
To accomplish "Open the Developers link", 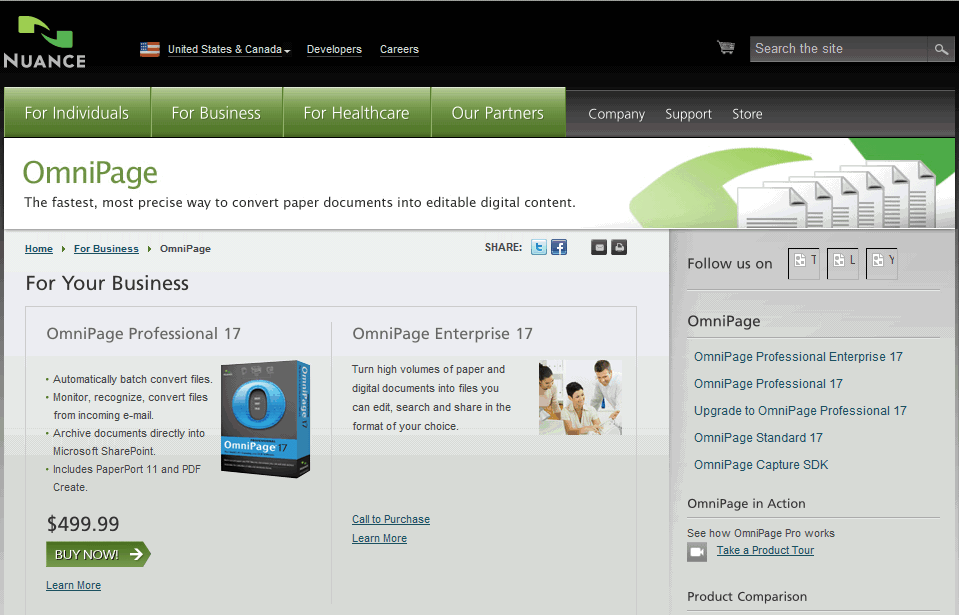I will (334, 50).
